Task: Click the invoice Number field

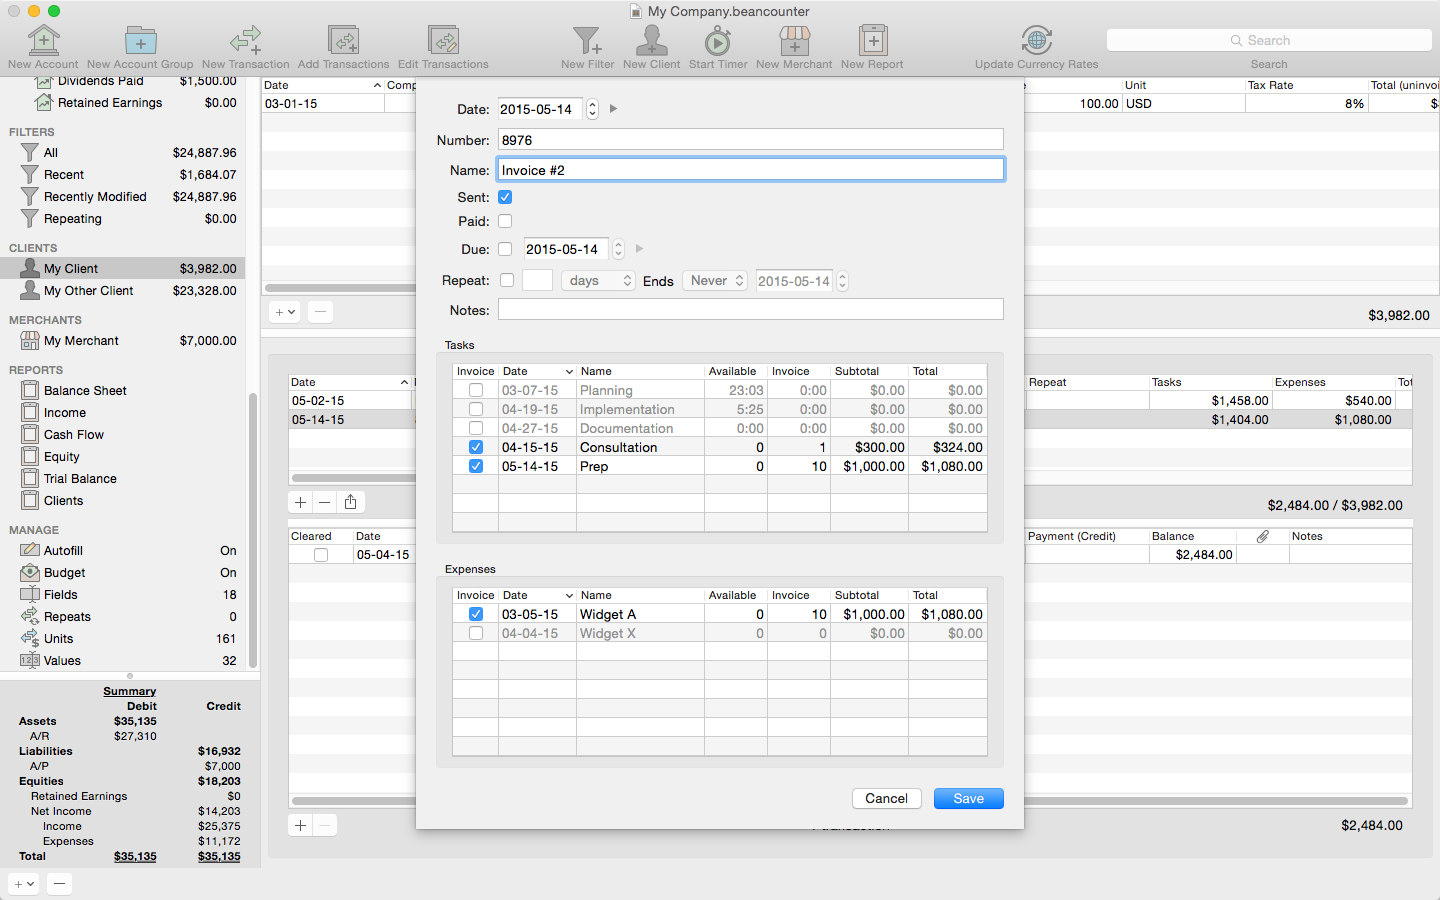Action: point(750,140)
